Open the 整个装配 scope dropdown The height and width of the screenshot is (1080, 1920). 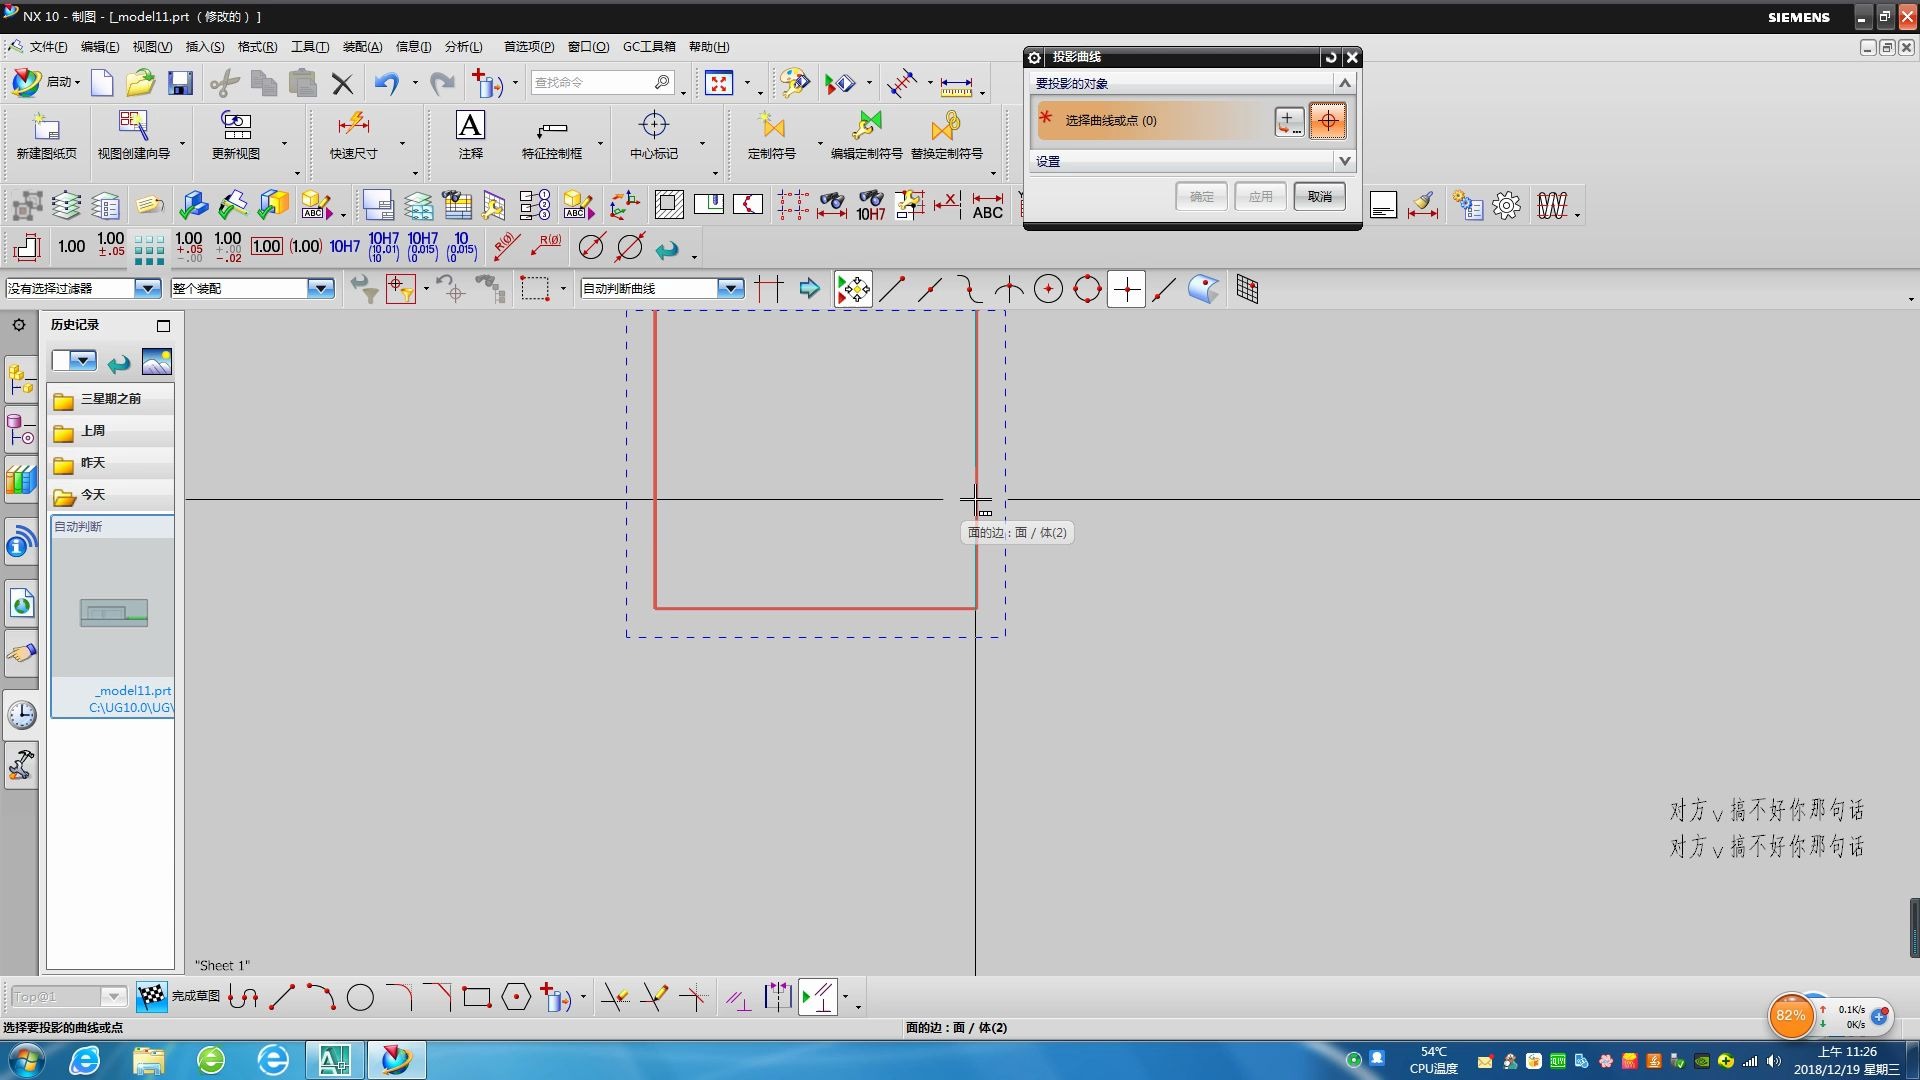(x=320, y=289)
